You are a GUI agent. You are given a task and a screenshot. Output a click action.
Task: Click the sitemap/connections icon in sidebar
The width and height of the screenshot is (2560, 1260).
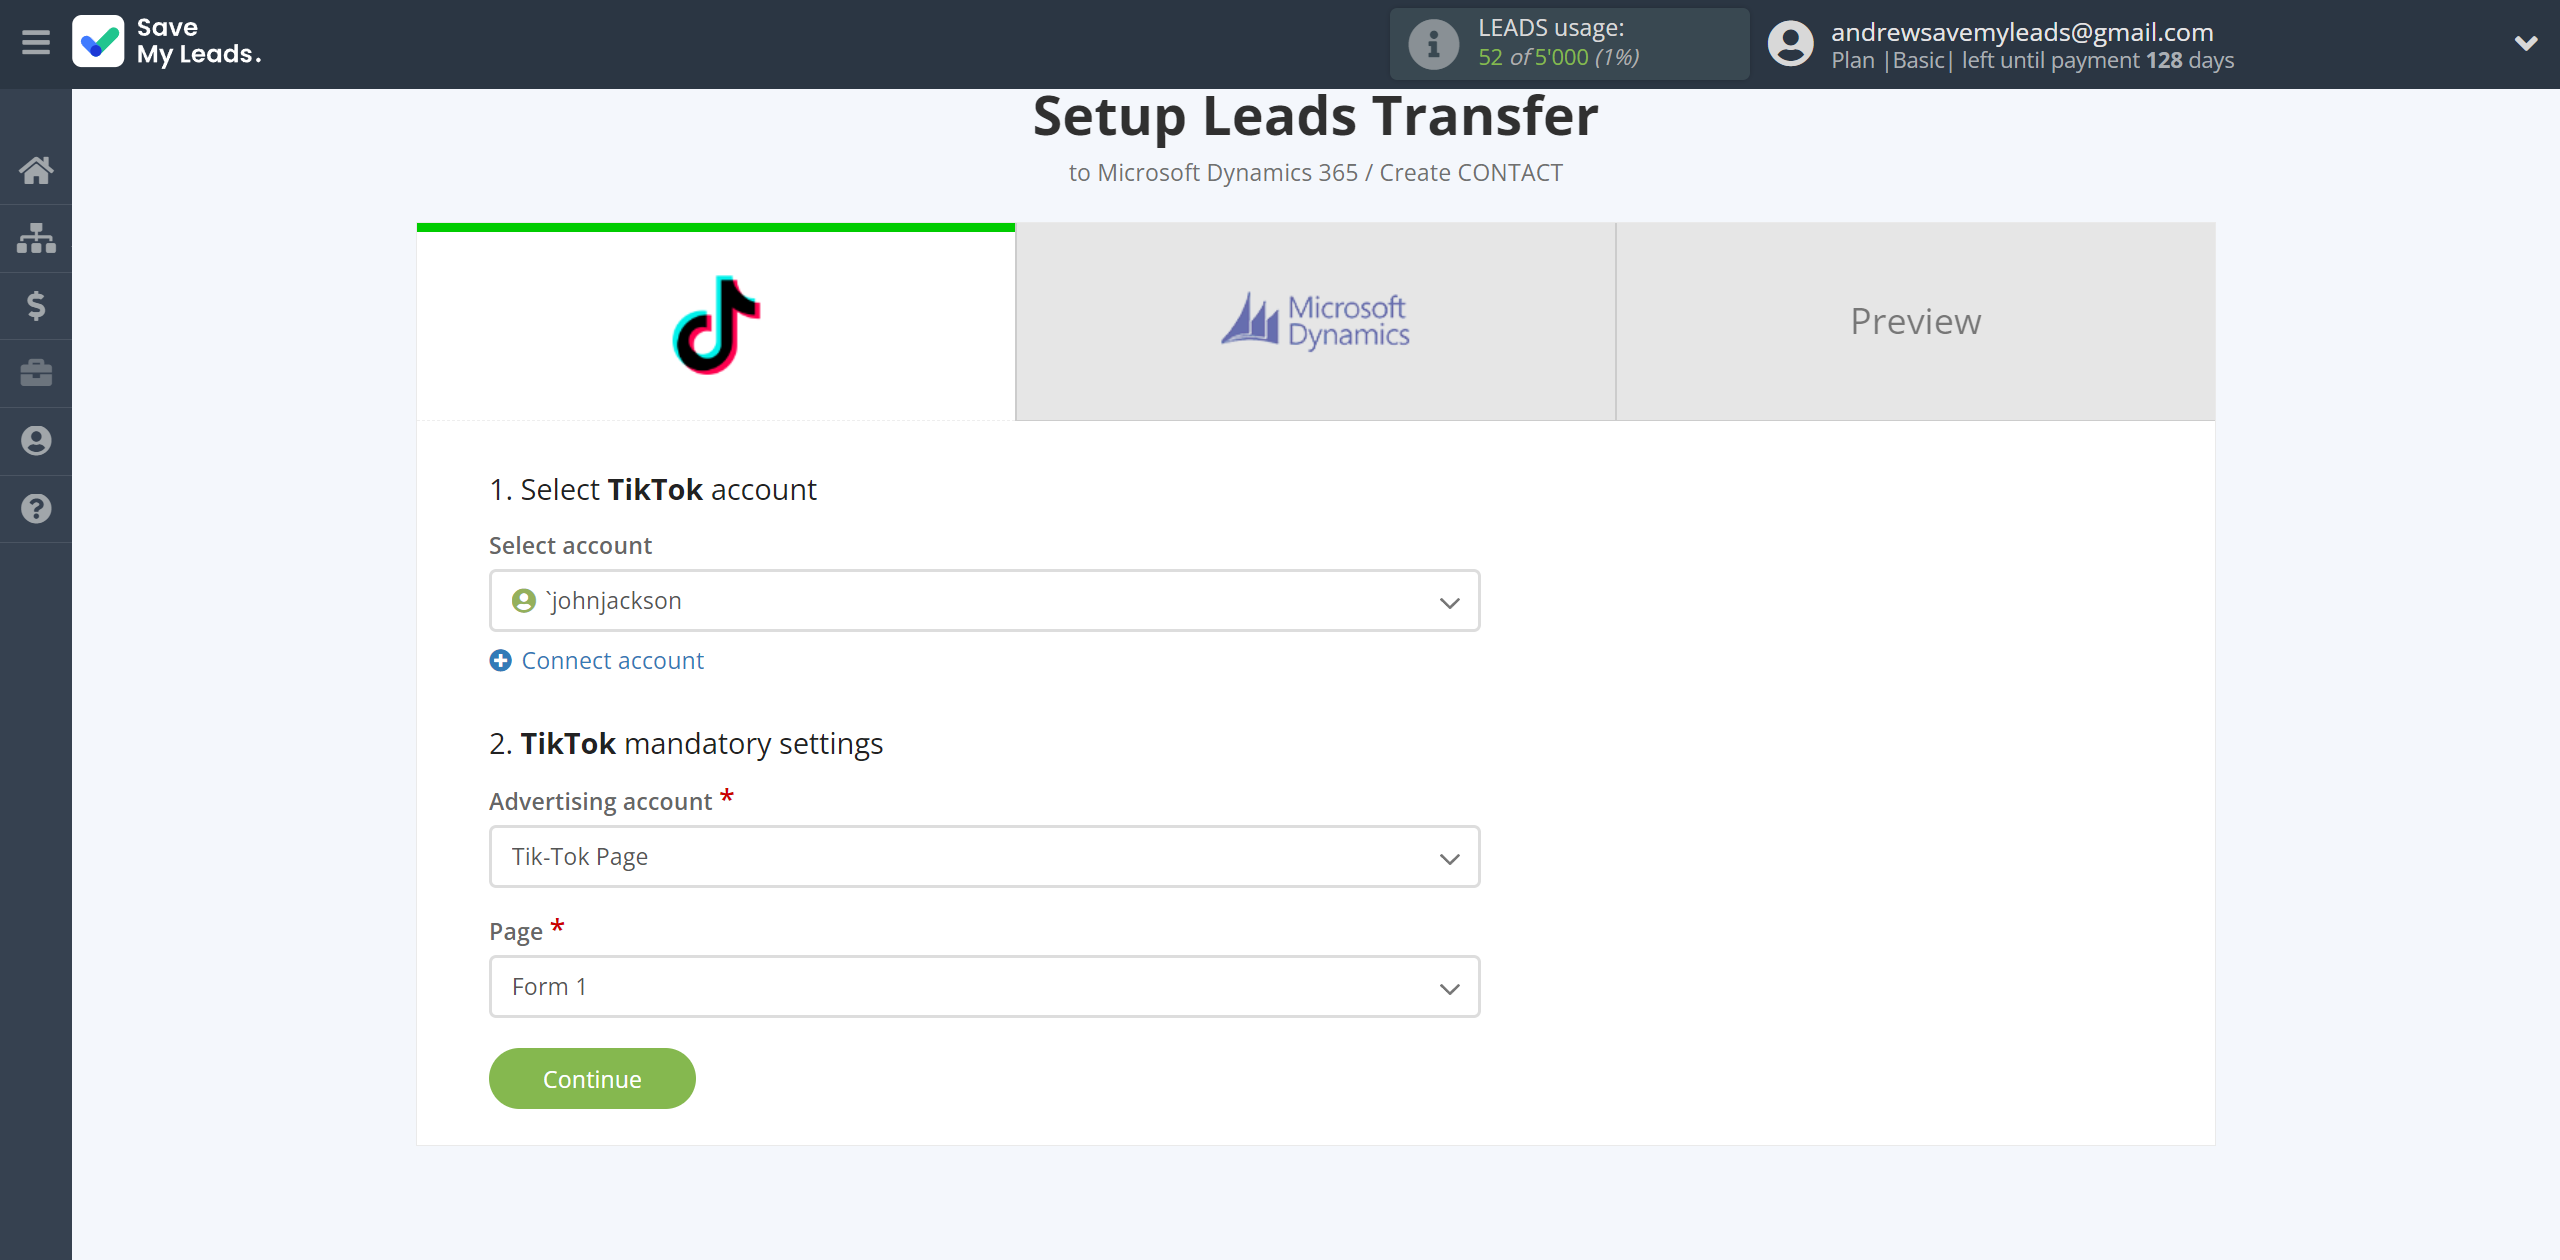click(36, 237)
